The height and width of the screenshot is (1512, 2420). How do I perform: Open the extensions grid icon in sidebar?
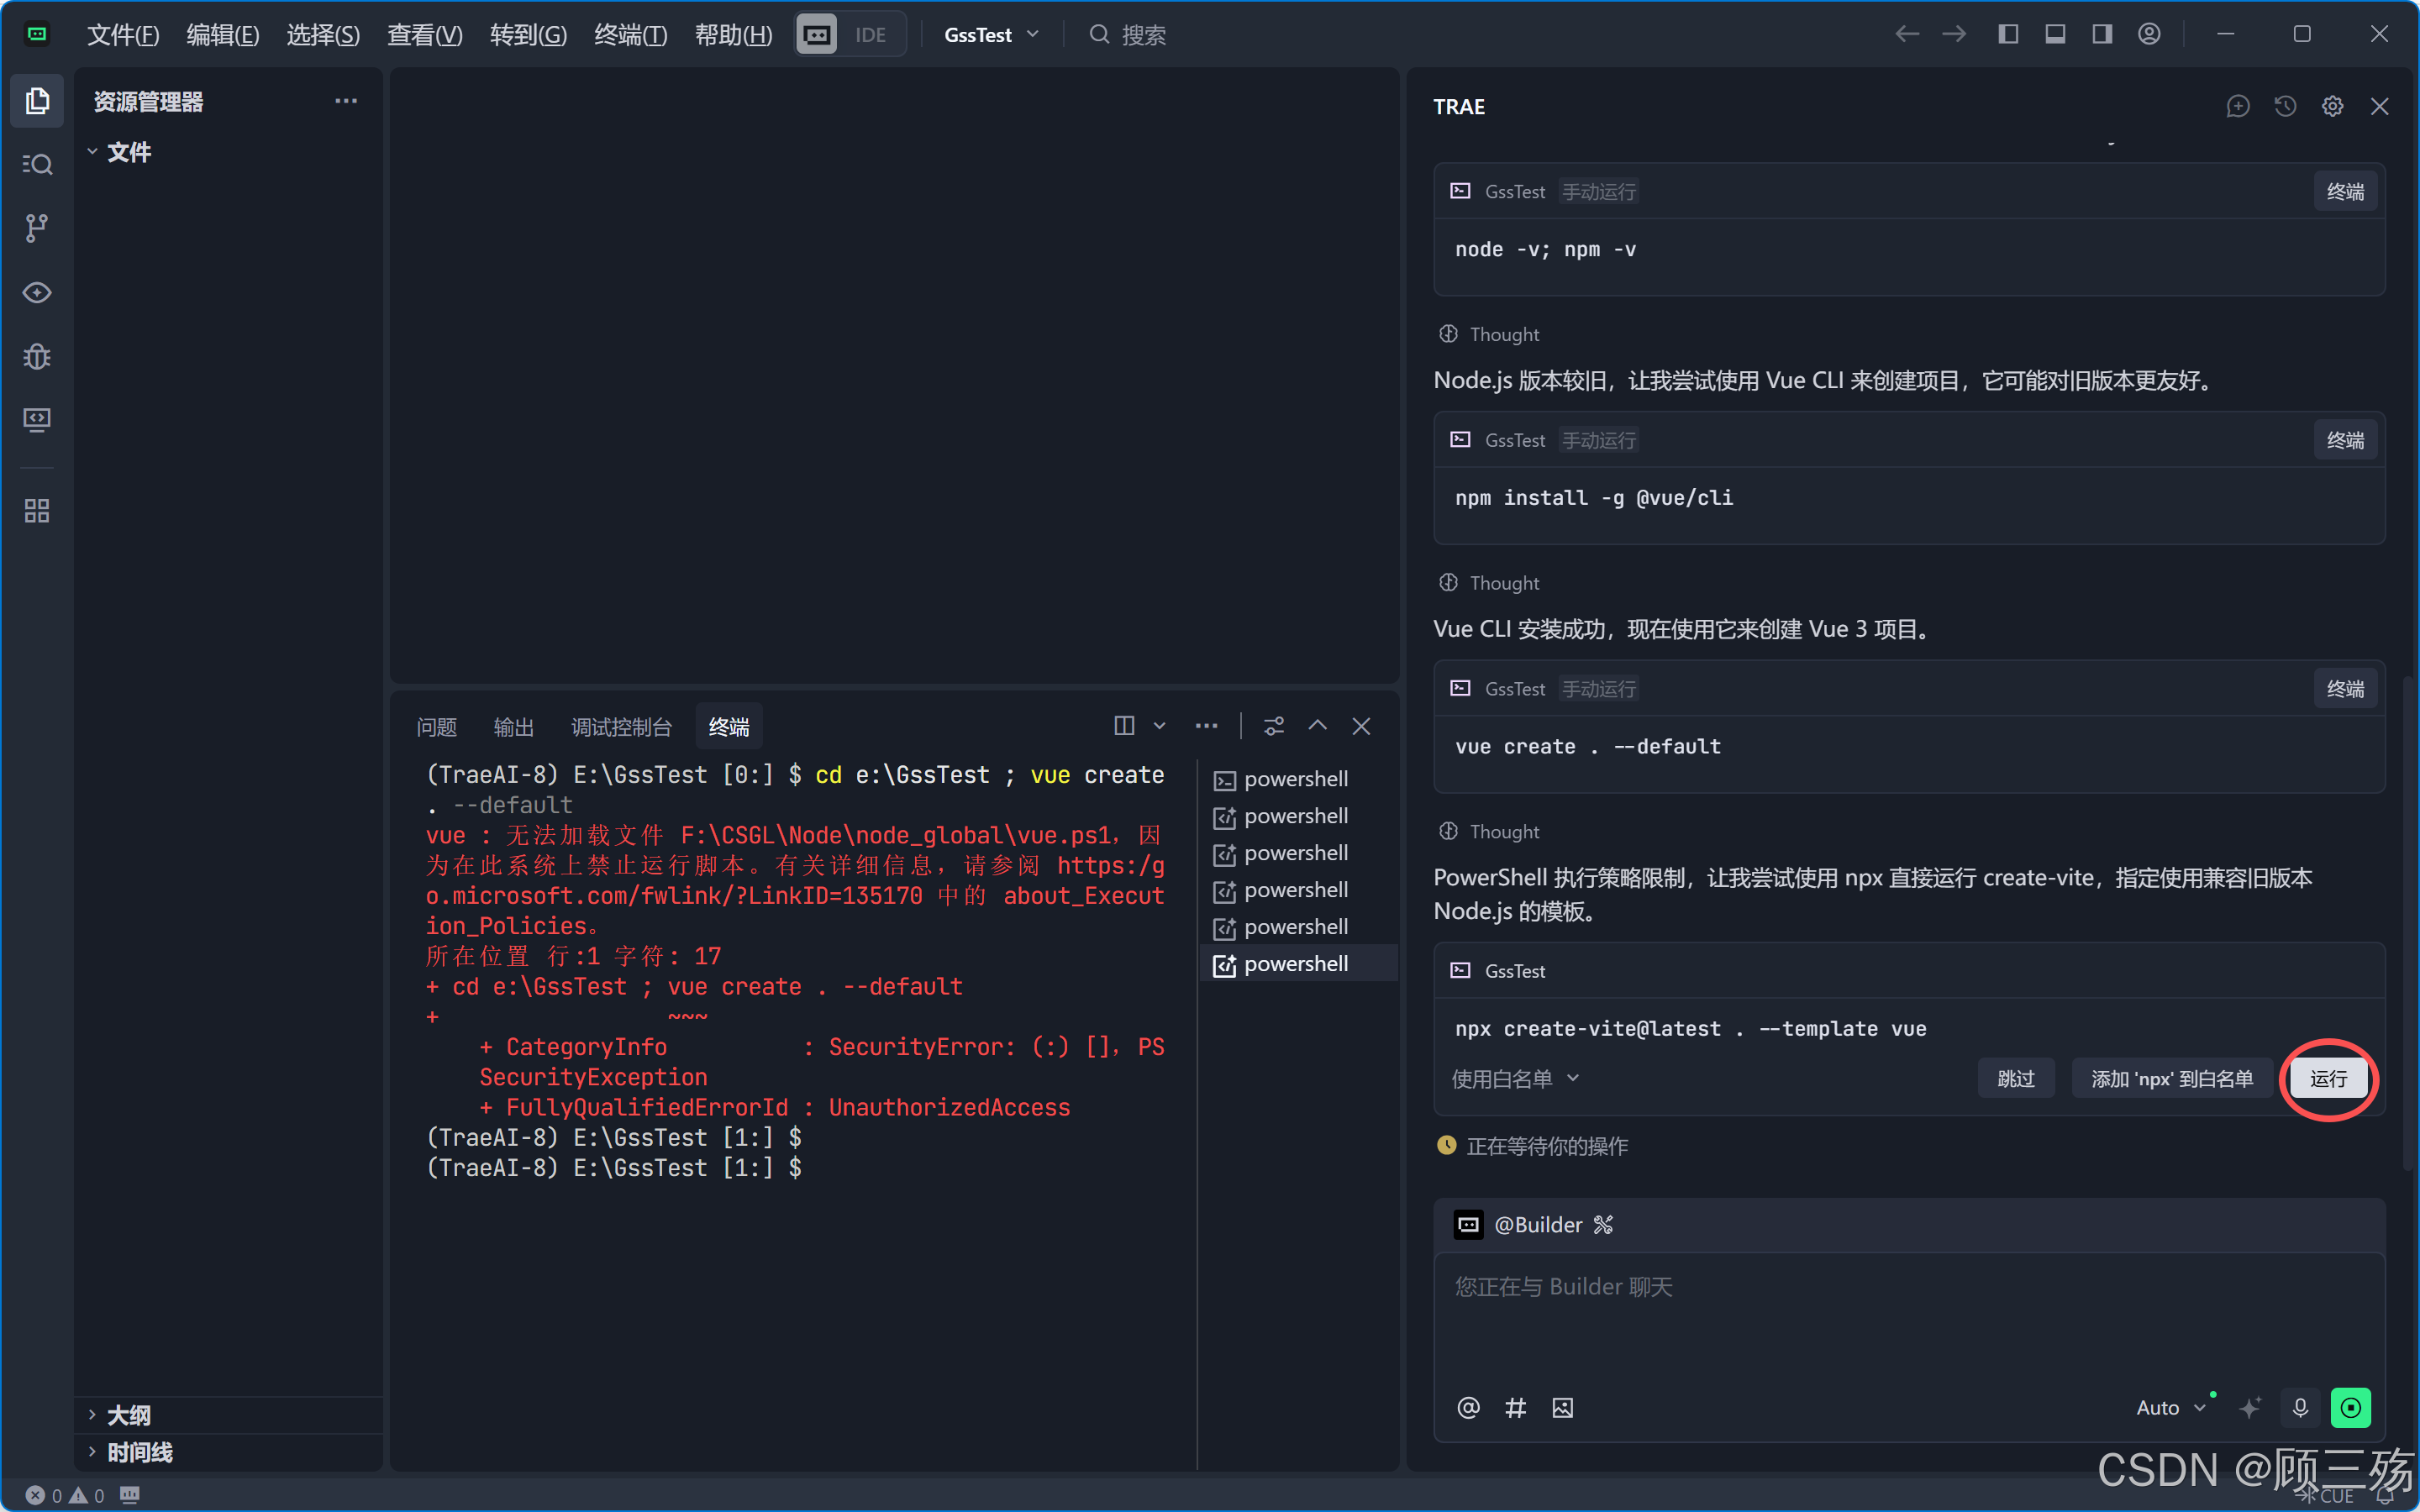(37, 511)
